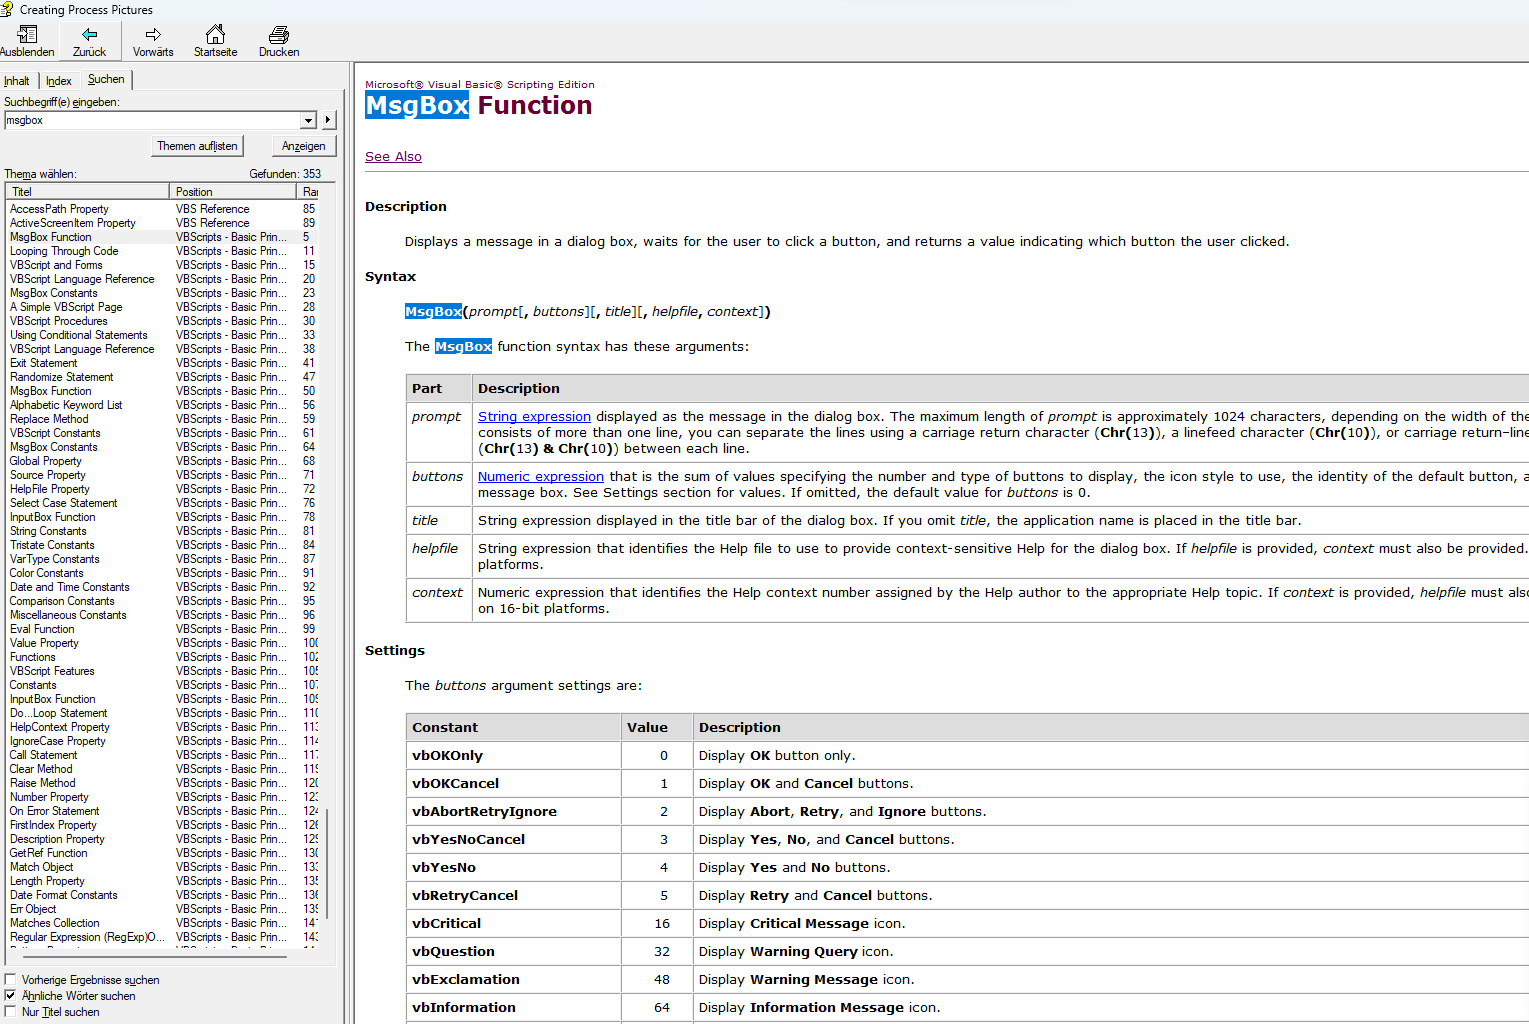Select Tristate Constants result
Image resolution: width=1529 pixels, height=1024 pixels.
pos(52,545)
